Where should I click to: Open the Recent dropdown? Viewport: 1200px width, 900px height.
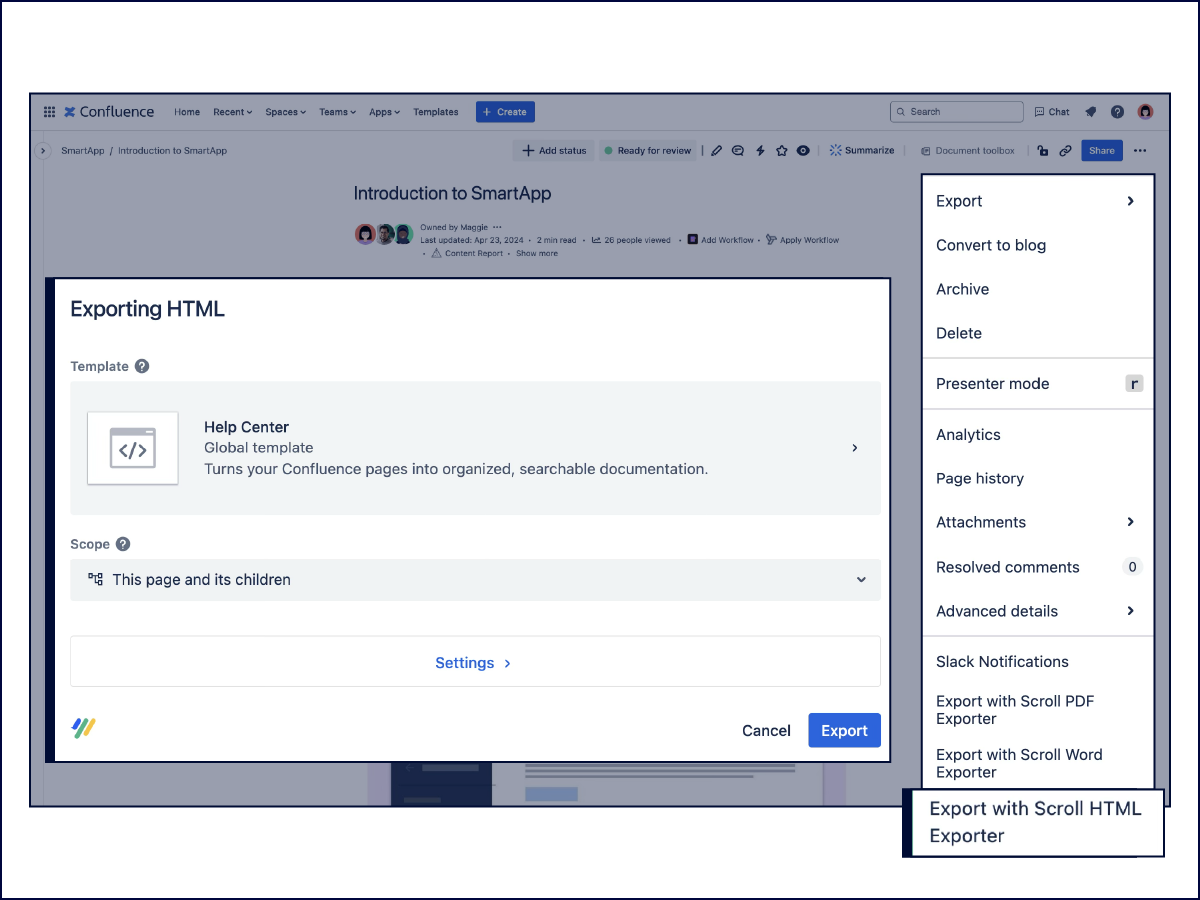(x=233, y=112)
